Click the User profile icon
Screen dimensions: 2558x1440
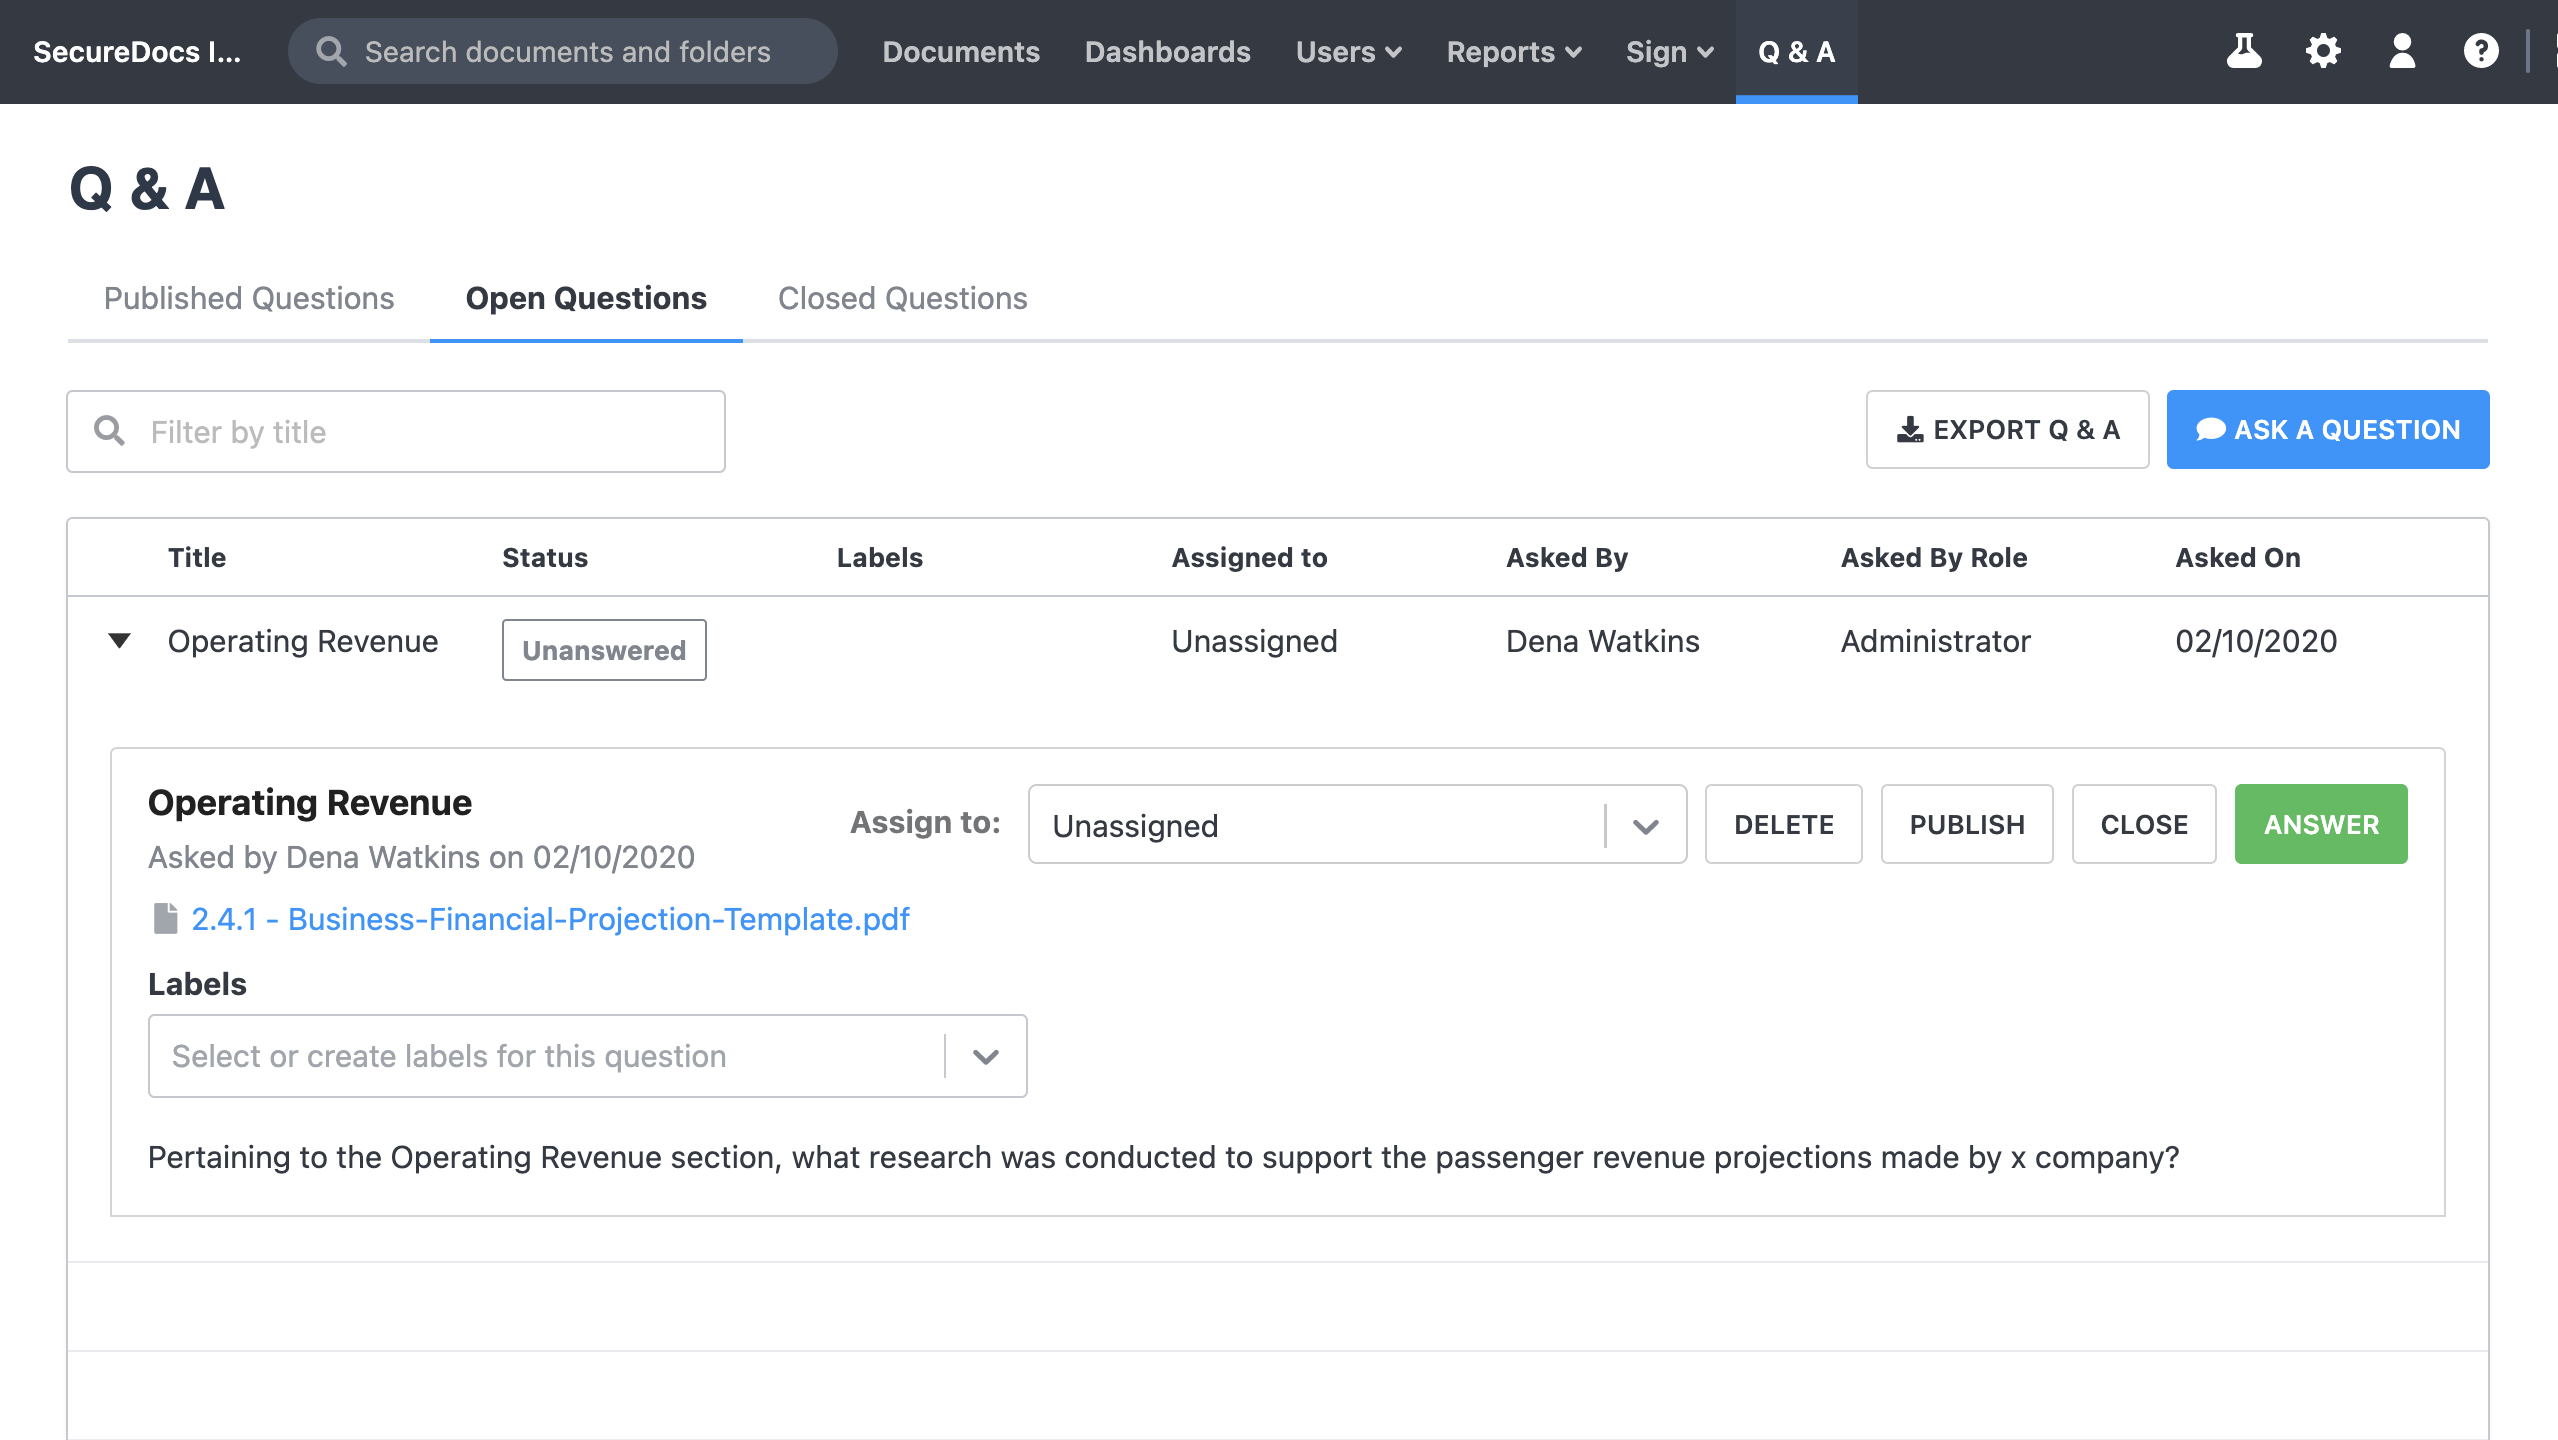[2398, 51]
